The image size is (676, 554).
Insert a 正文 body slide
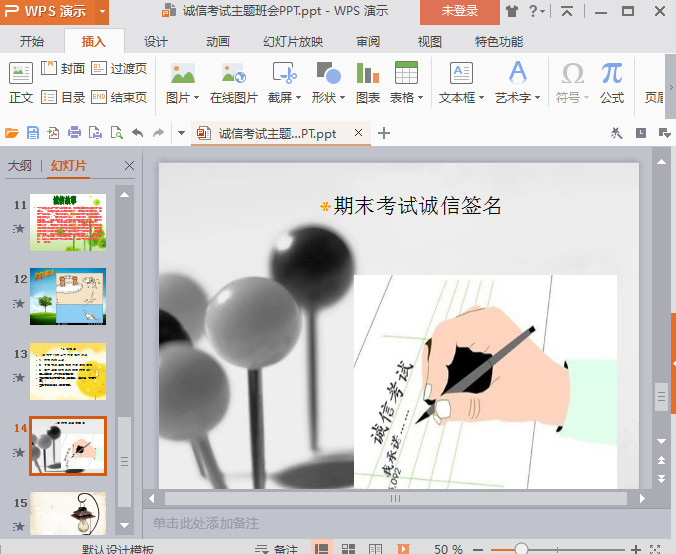(x=21, y=83)
